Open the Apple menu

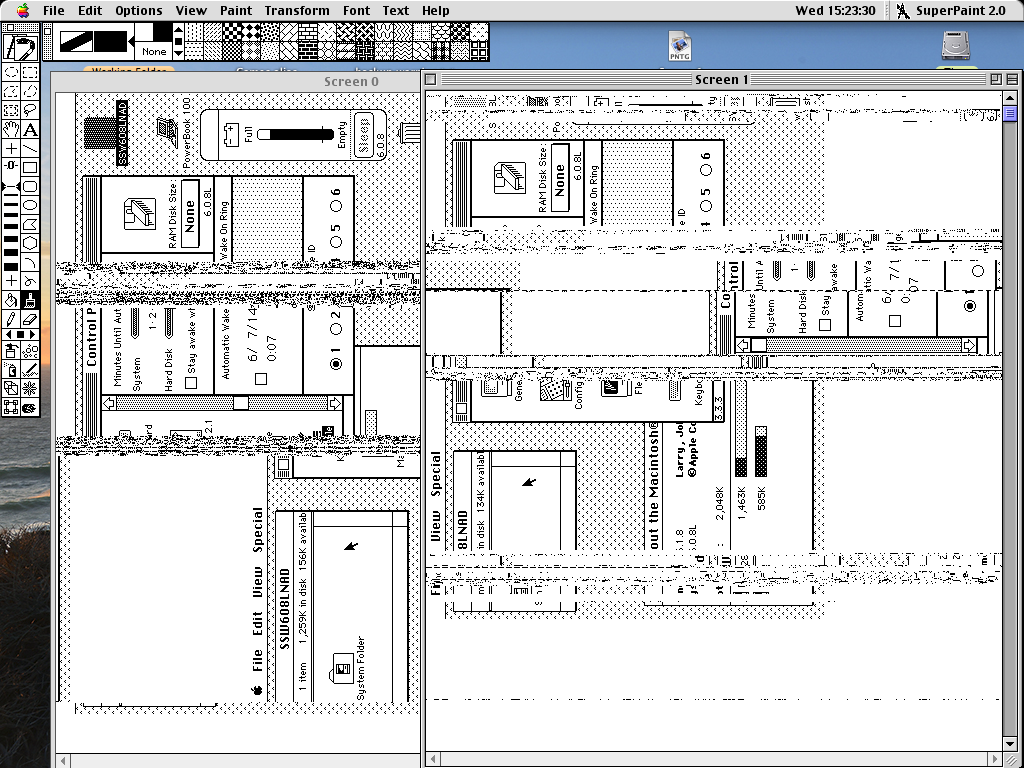23,10
